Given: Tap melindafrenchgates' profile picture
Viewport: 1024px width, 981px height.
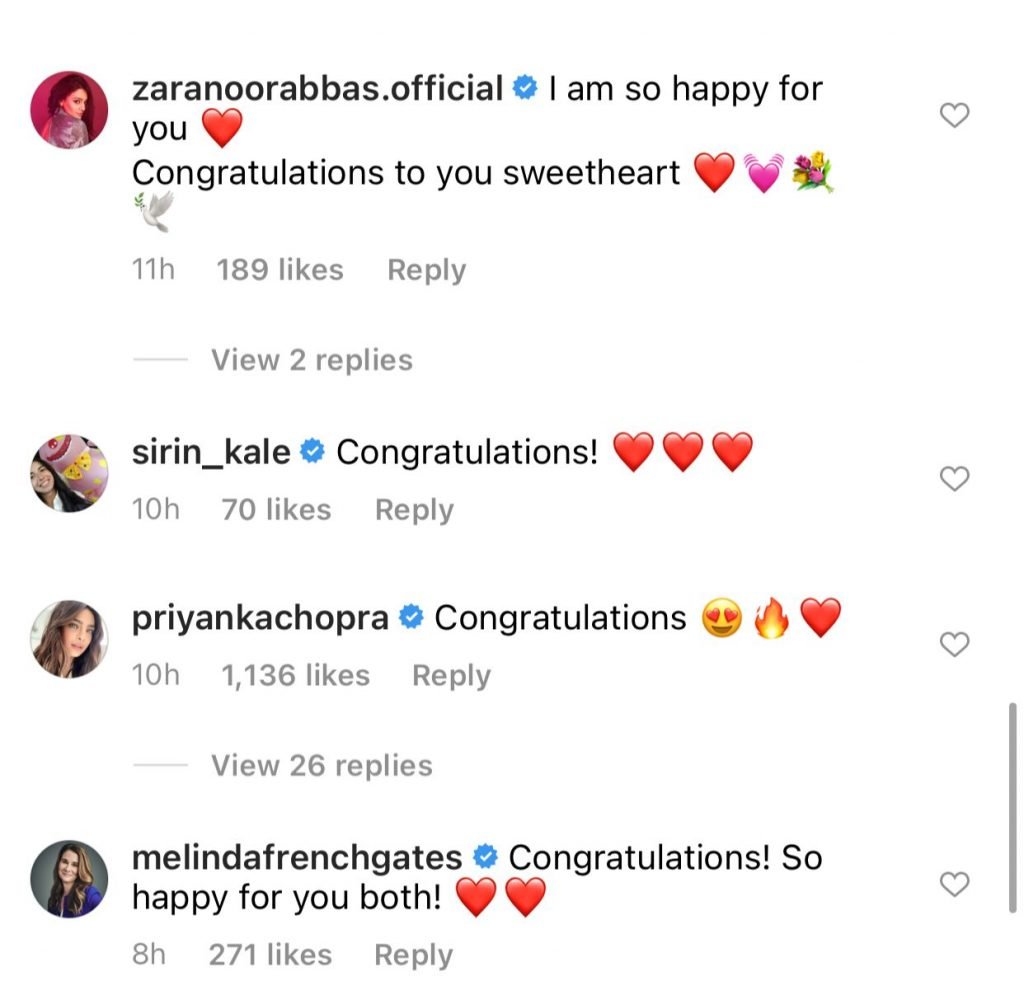Looking at the screenshot, I should tap(70, 878).
